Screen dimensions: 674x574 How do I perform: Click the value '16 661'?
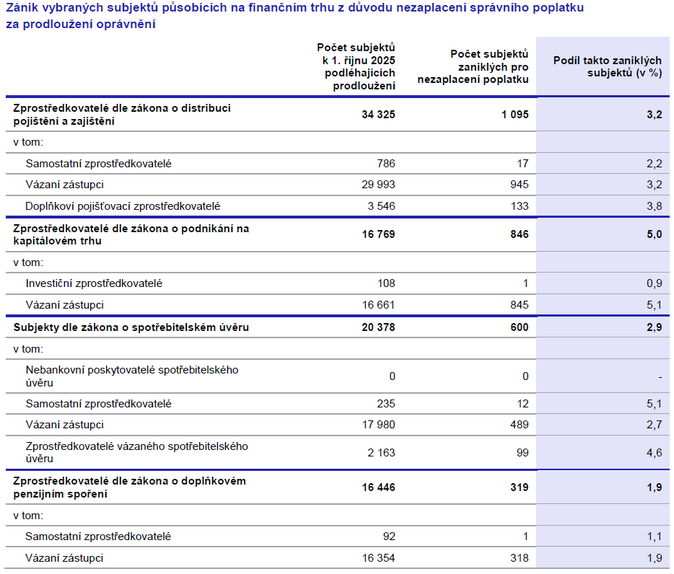coord(378,305)
